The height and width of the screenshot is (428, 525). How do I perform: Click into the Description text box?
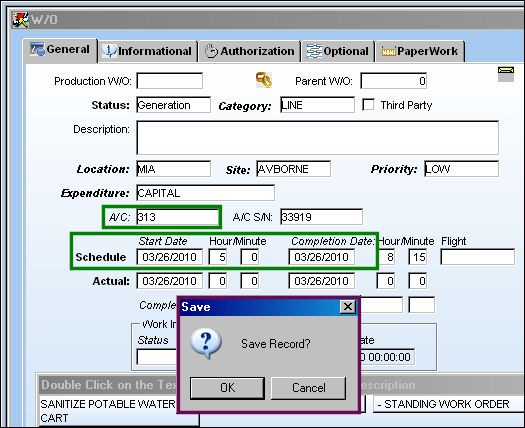click(x=317, y=138)
